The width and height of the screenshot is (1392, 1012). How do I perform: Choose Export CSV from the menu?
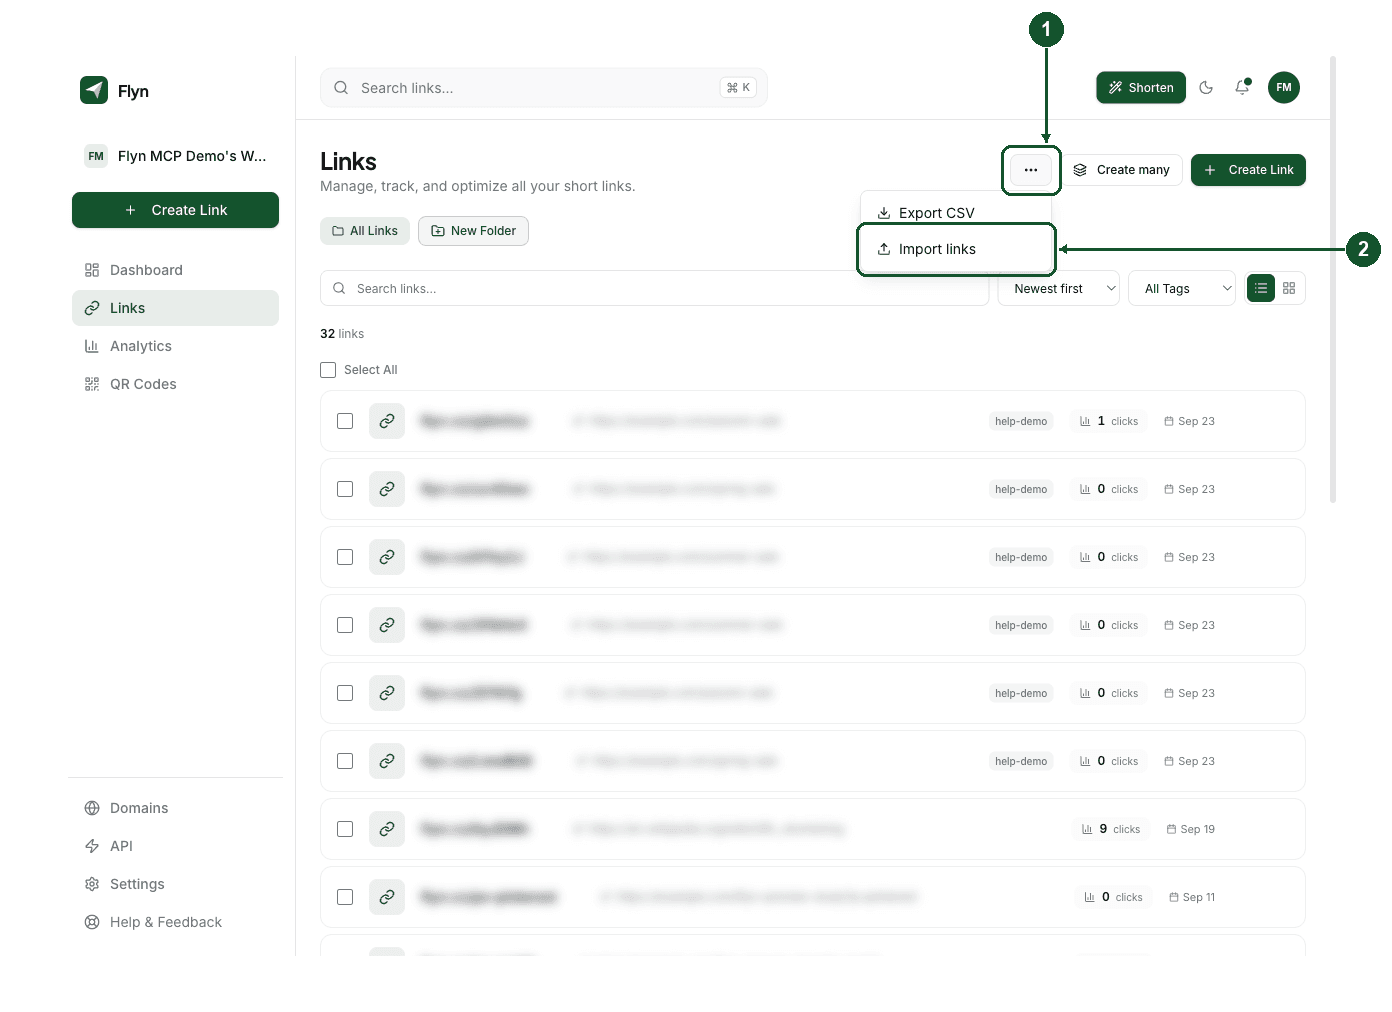pyautogui.click(x=957, y=213)
